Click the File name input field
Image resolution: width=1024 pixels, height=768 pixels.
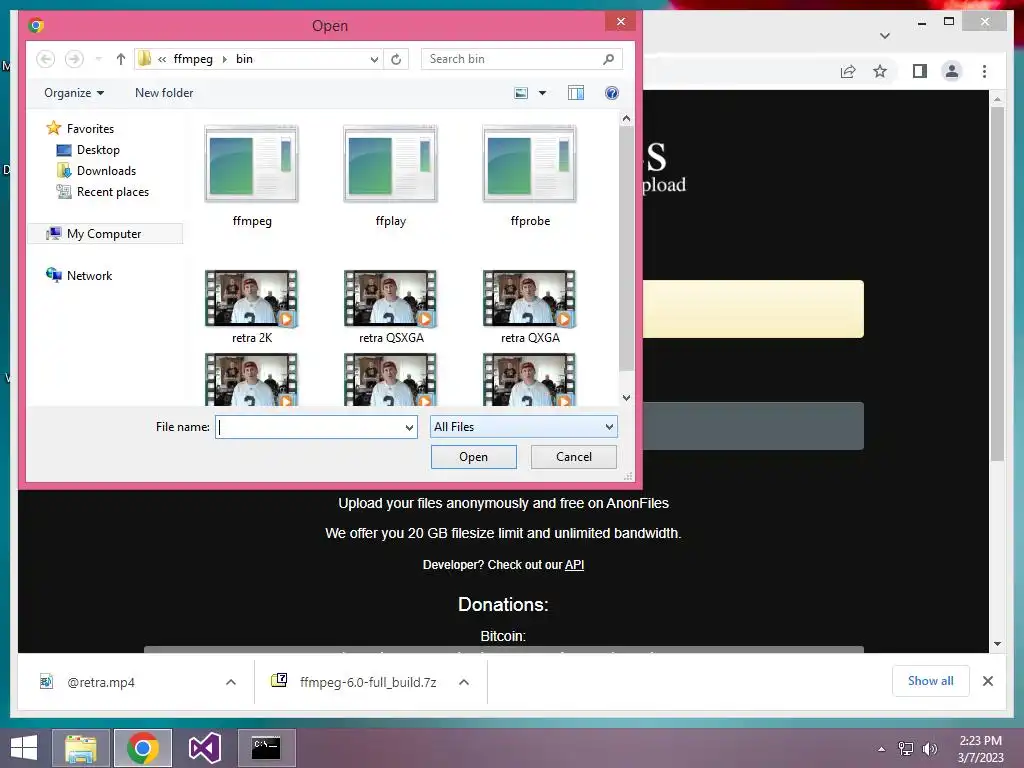(310, 427)
